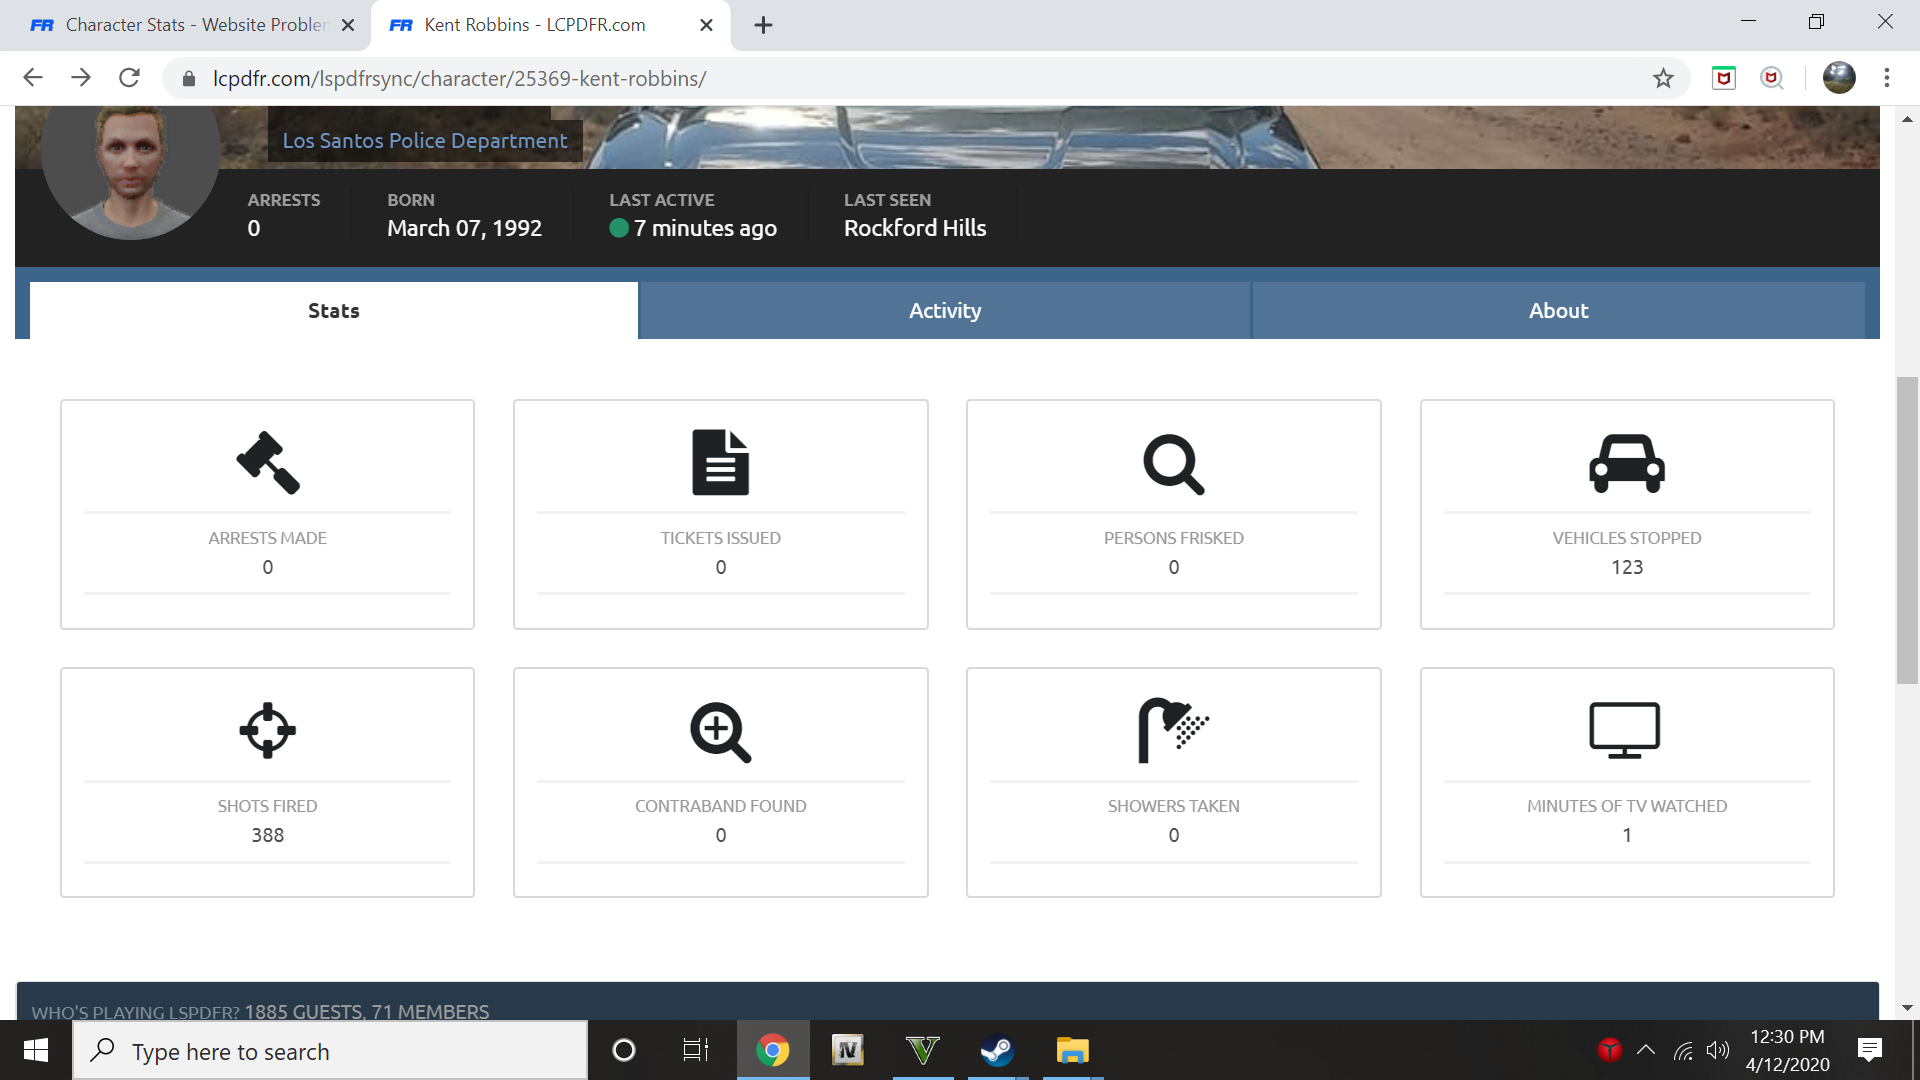Screen dimensions: 1920x1080
Task: Click the Windows taskbar search box
Action: click(x=330, y=1051)
